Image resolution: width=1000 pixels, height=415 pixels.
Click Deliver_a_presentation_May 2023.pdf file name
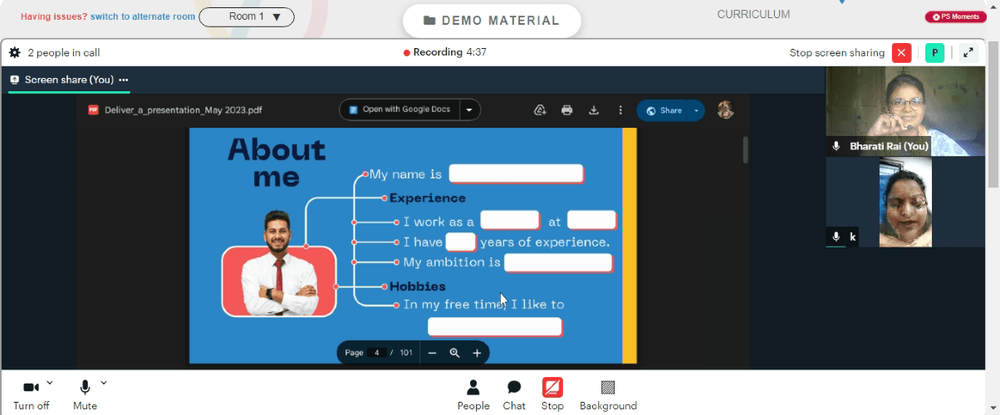point(184,110)
